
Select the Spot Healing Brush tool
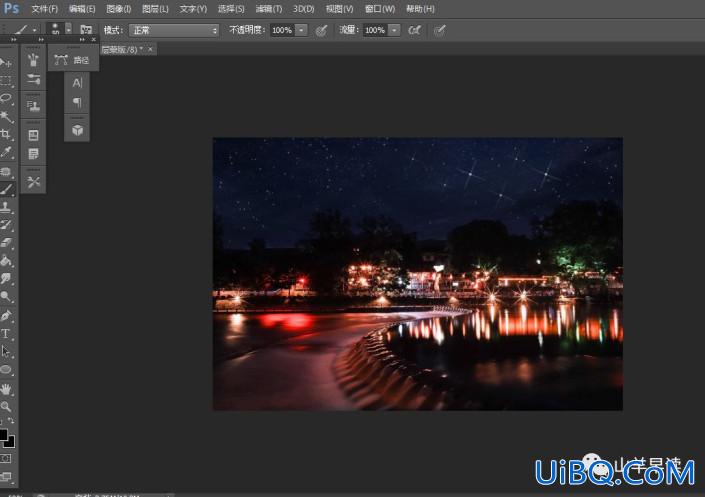[x=6, y=171]
